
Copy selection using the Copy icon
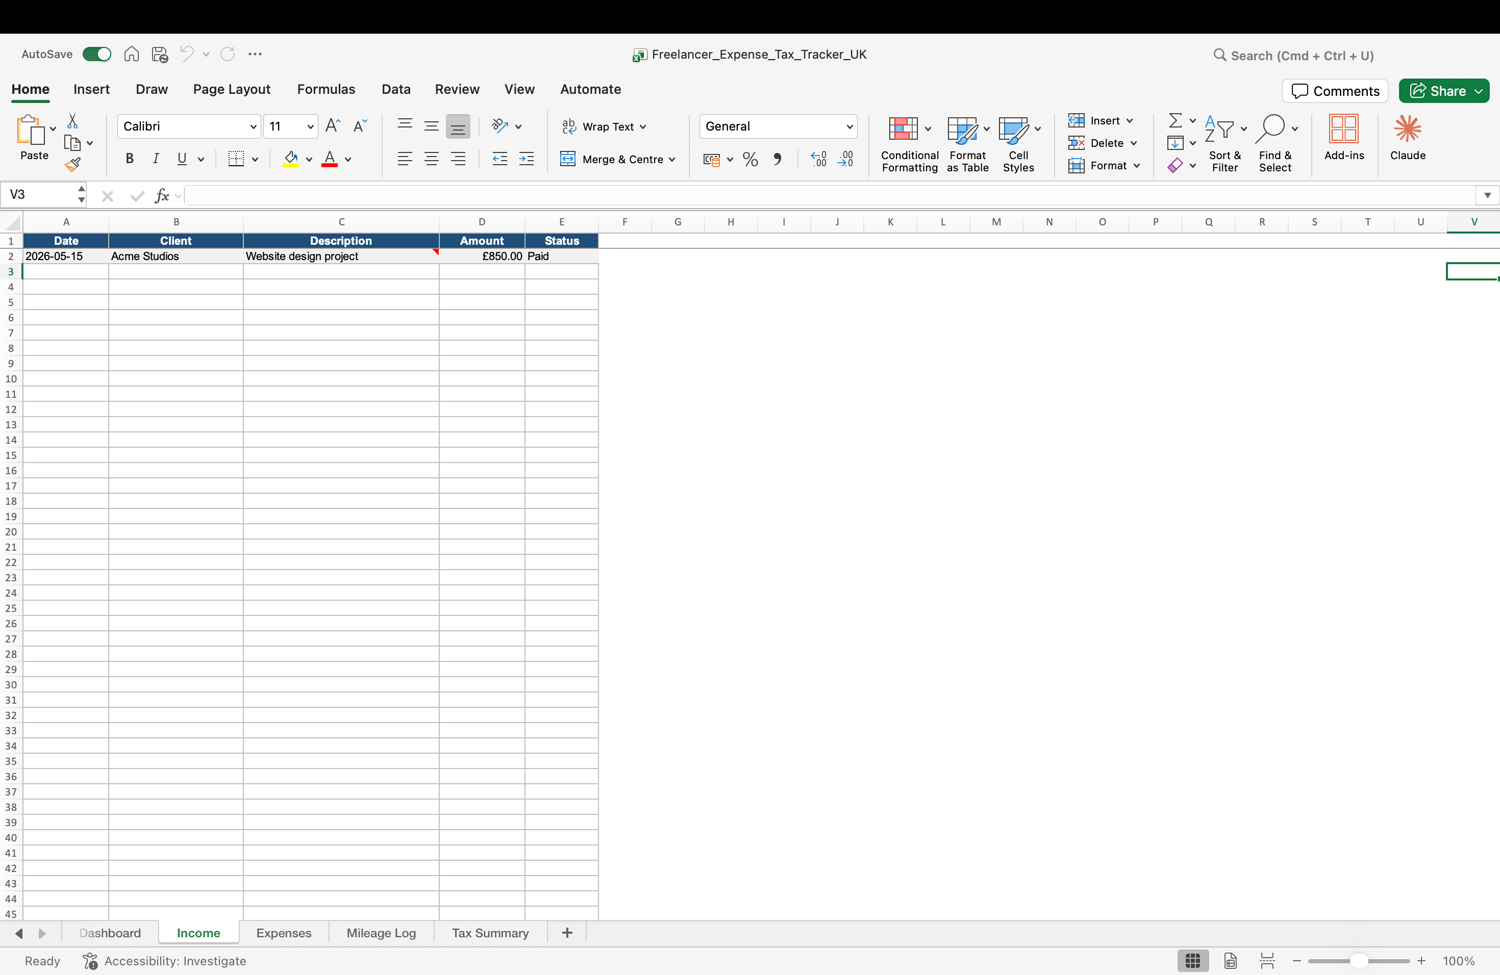click(72, 143)
